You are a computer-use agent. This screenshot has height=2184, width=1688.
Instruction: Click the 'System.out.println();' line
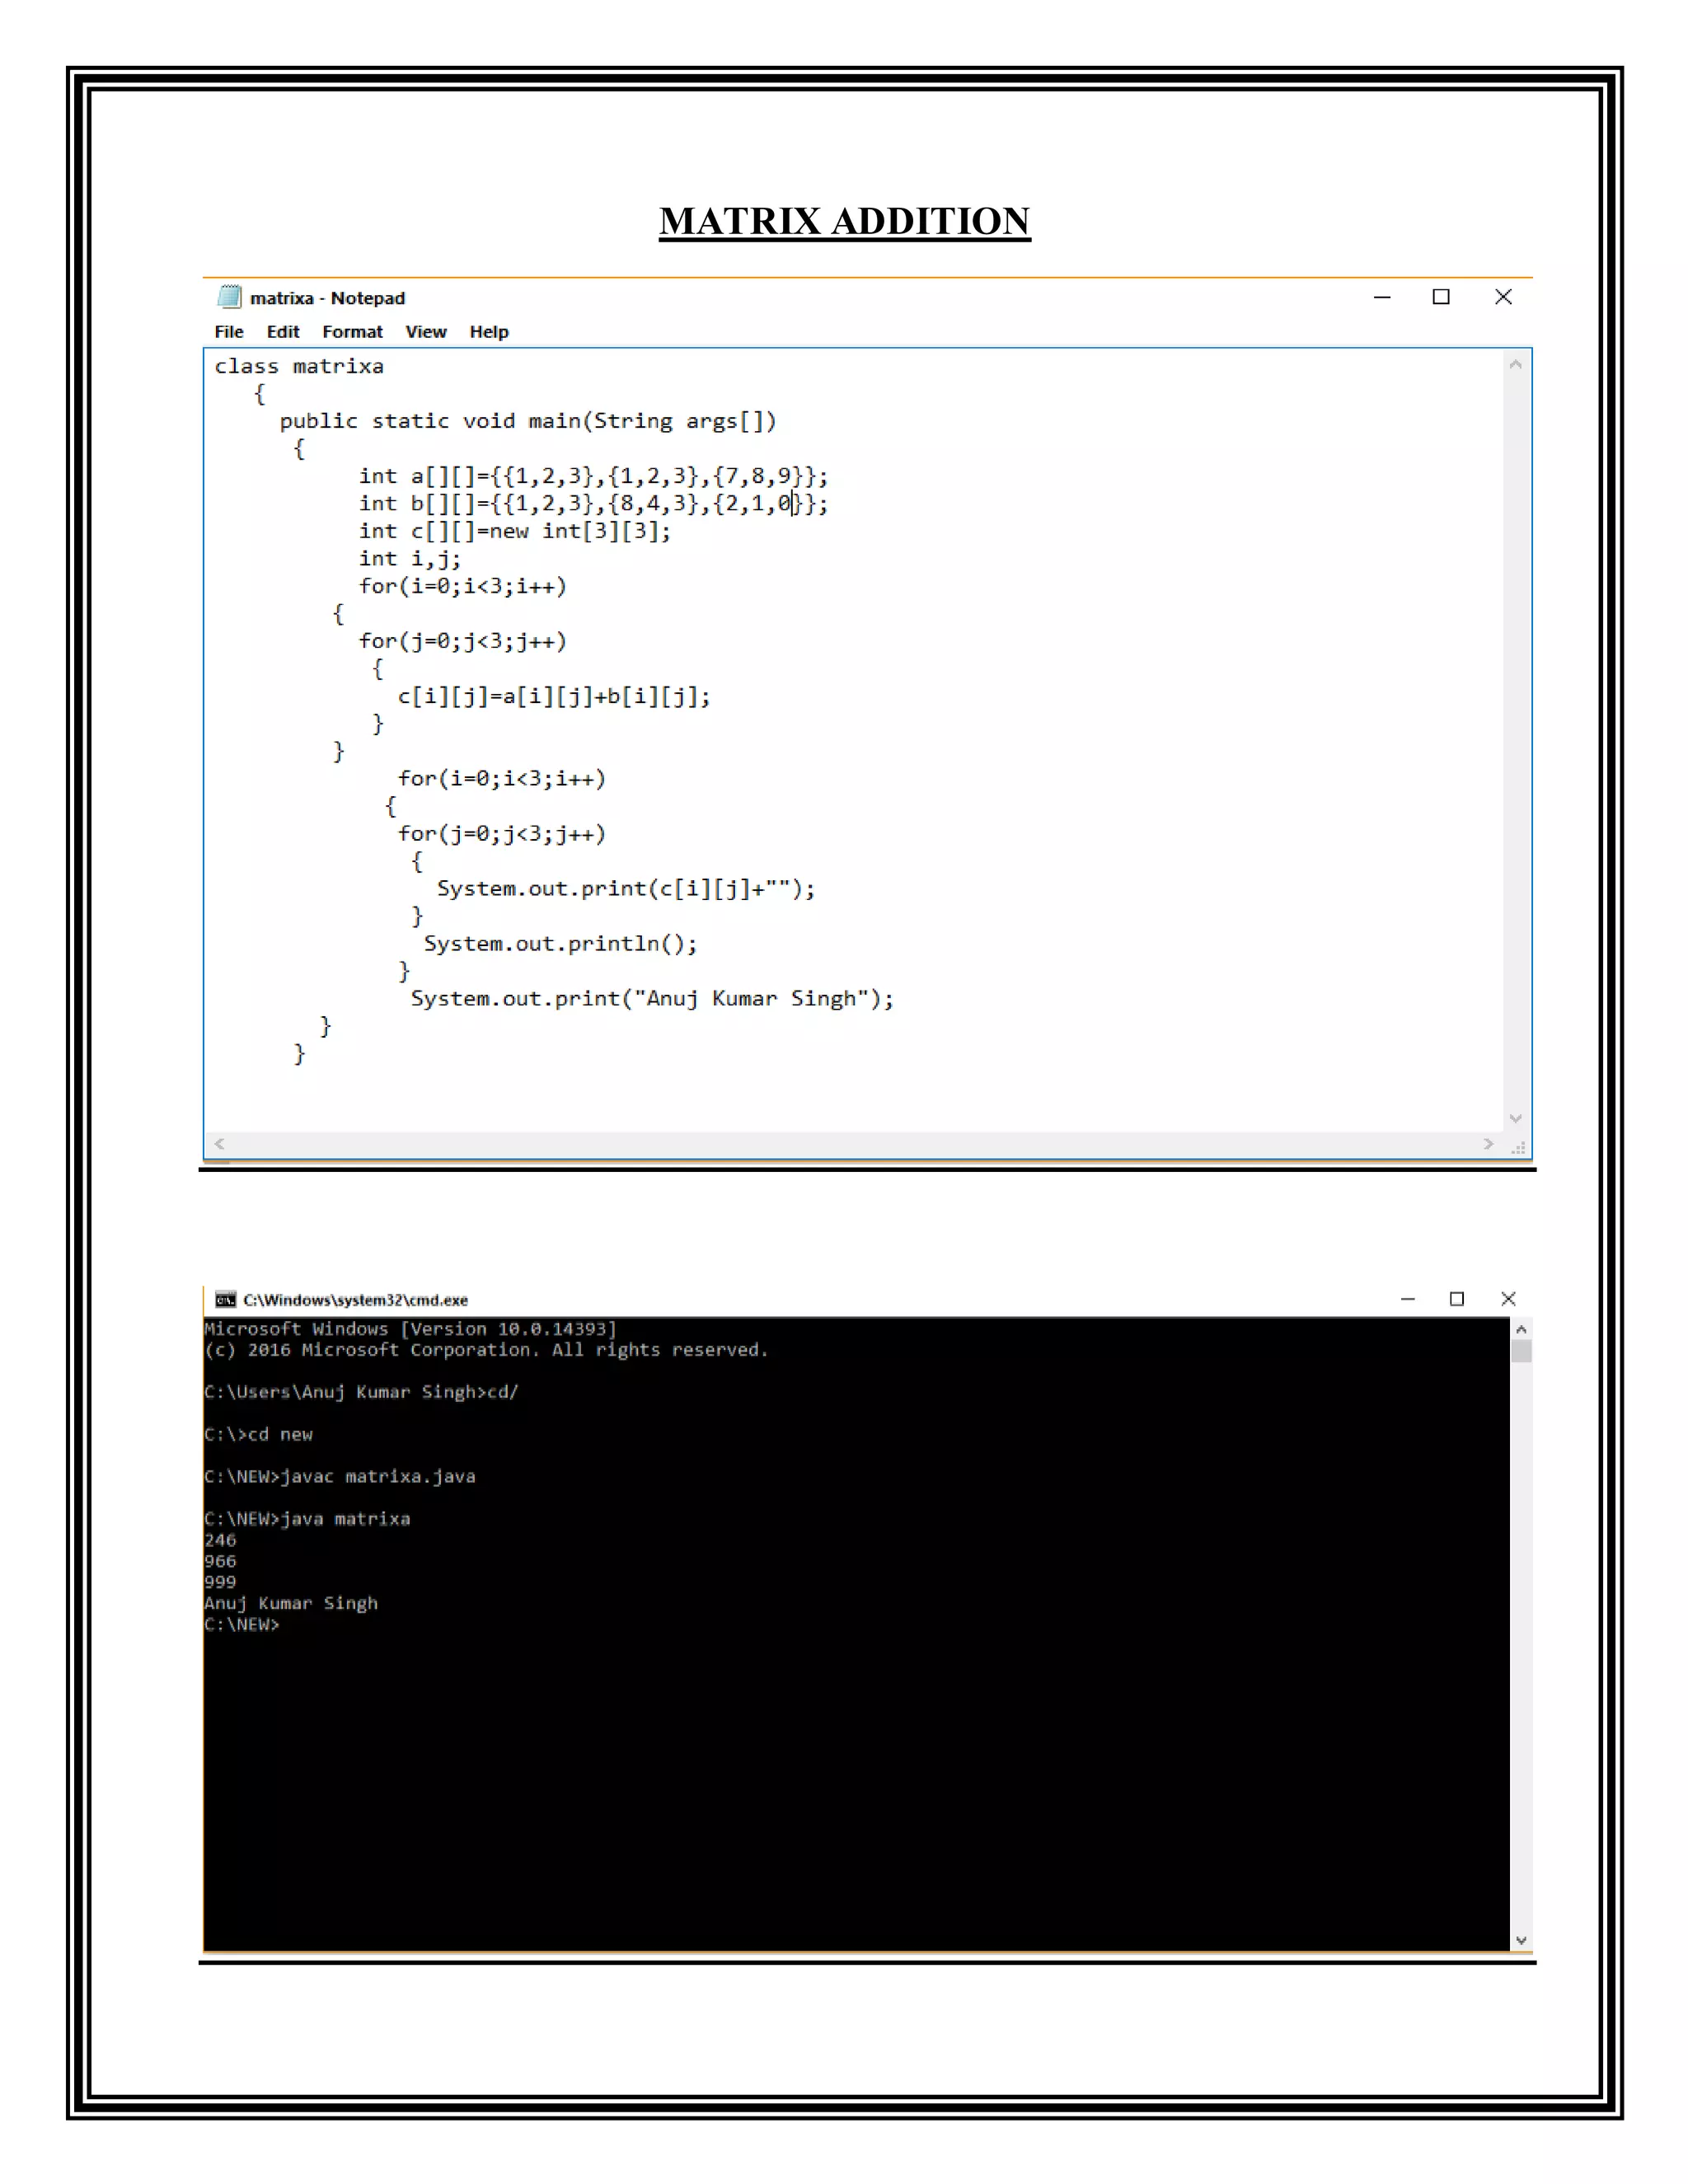tap(561, 943)
